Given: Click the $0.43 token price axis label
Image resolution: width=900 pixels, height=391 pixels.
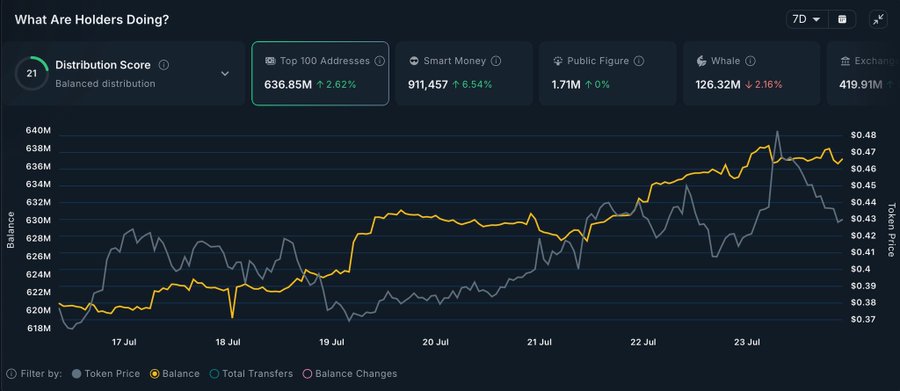Looking at the screenshot, I should click(x=864, y=219).
